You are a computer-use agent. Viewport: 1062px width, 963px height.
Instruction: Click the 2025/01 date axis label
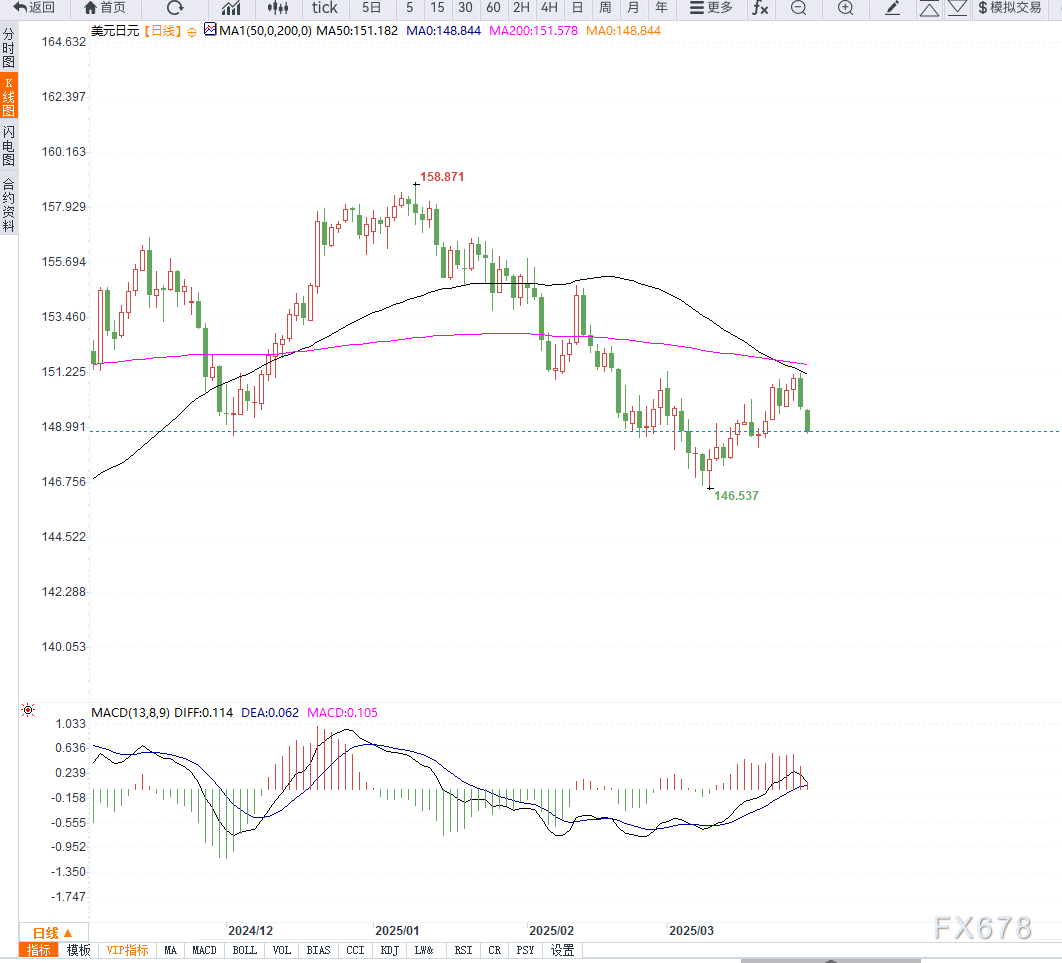pos(397,930)
